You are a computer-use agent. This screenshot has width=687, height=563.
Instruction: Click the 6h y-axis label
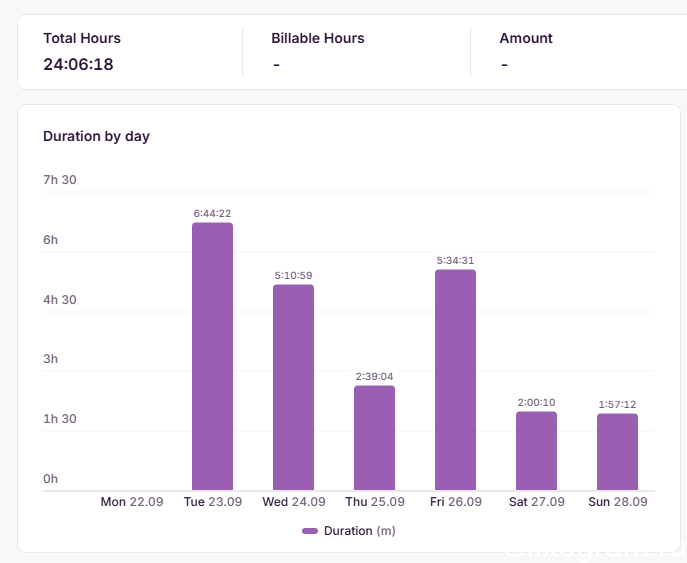click(50, 240)
